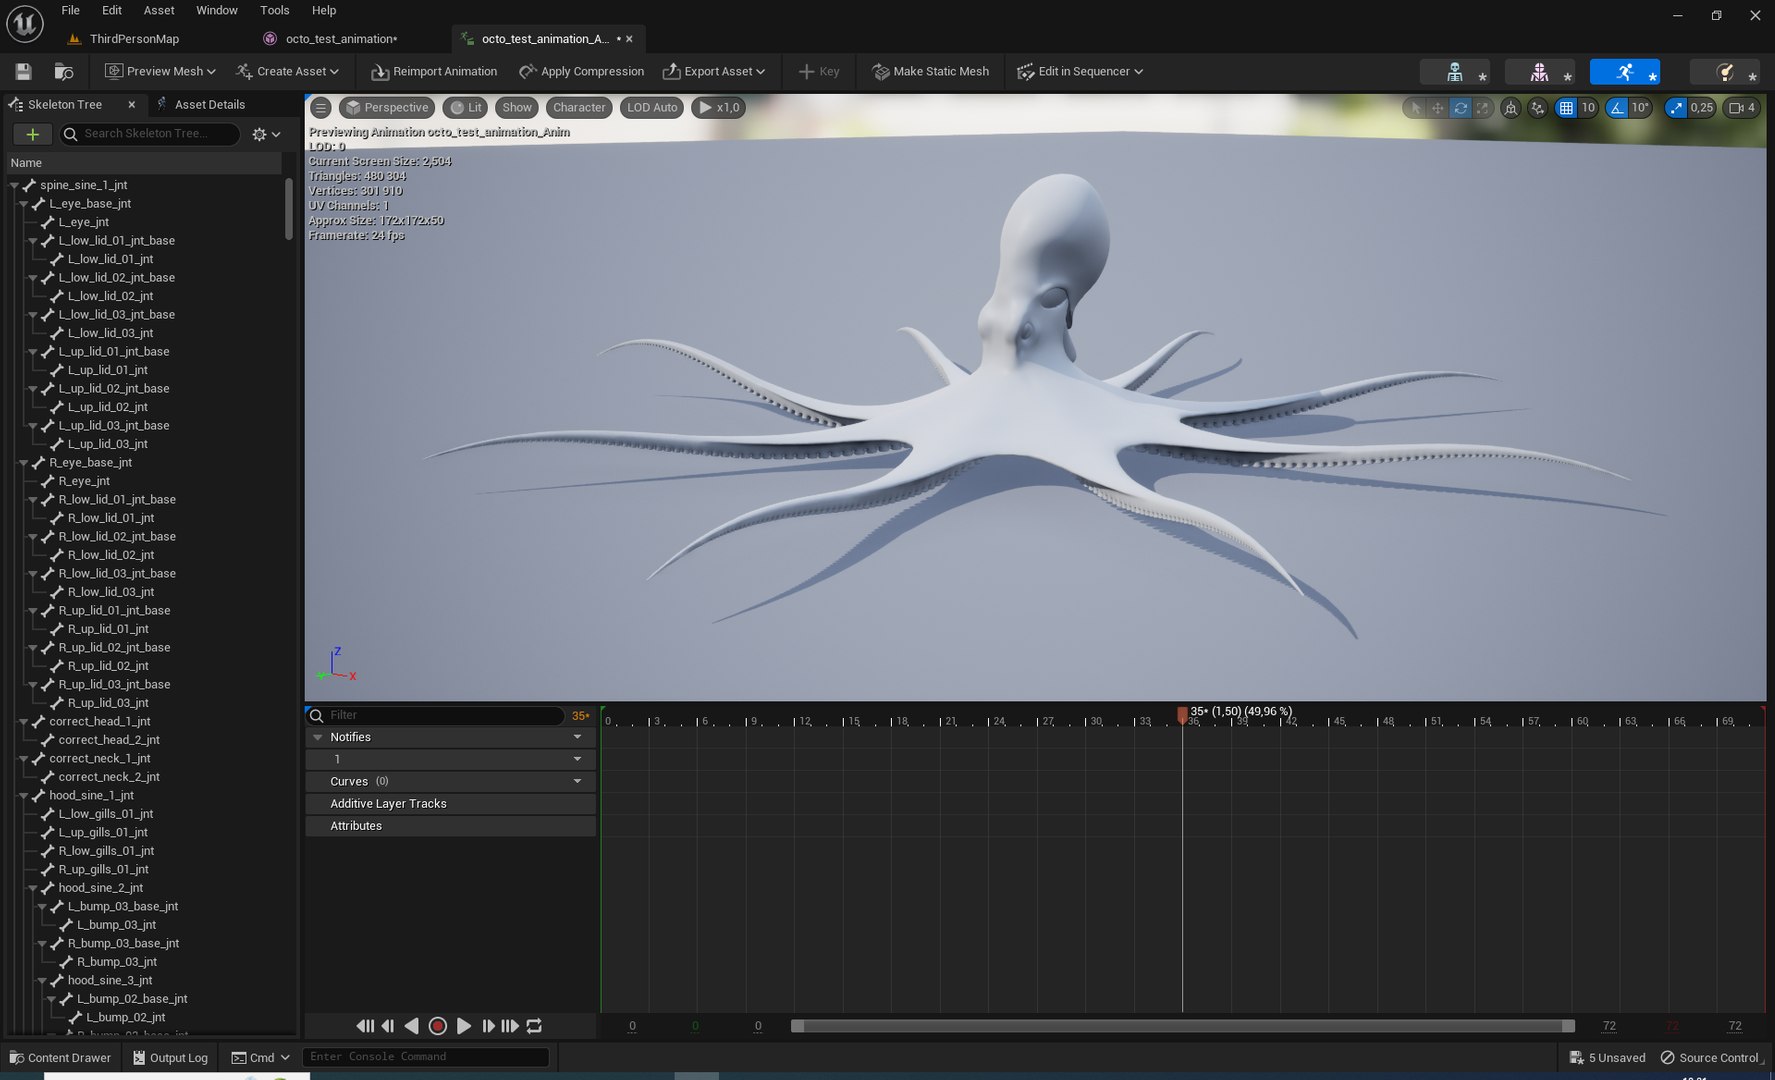Play the animation forward
This screenshot has height=1080, width=1775.
point(463,1026)
